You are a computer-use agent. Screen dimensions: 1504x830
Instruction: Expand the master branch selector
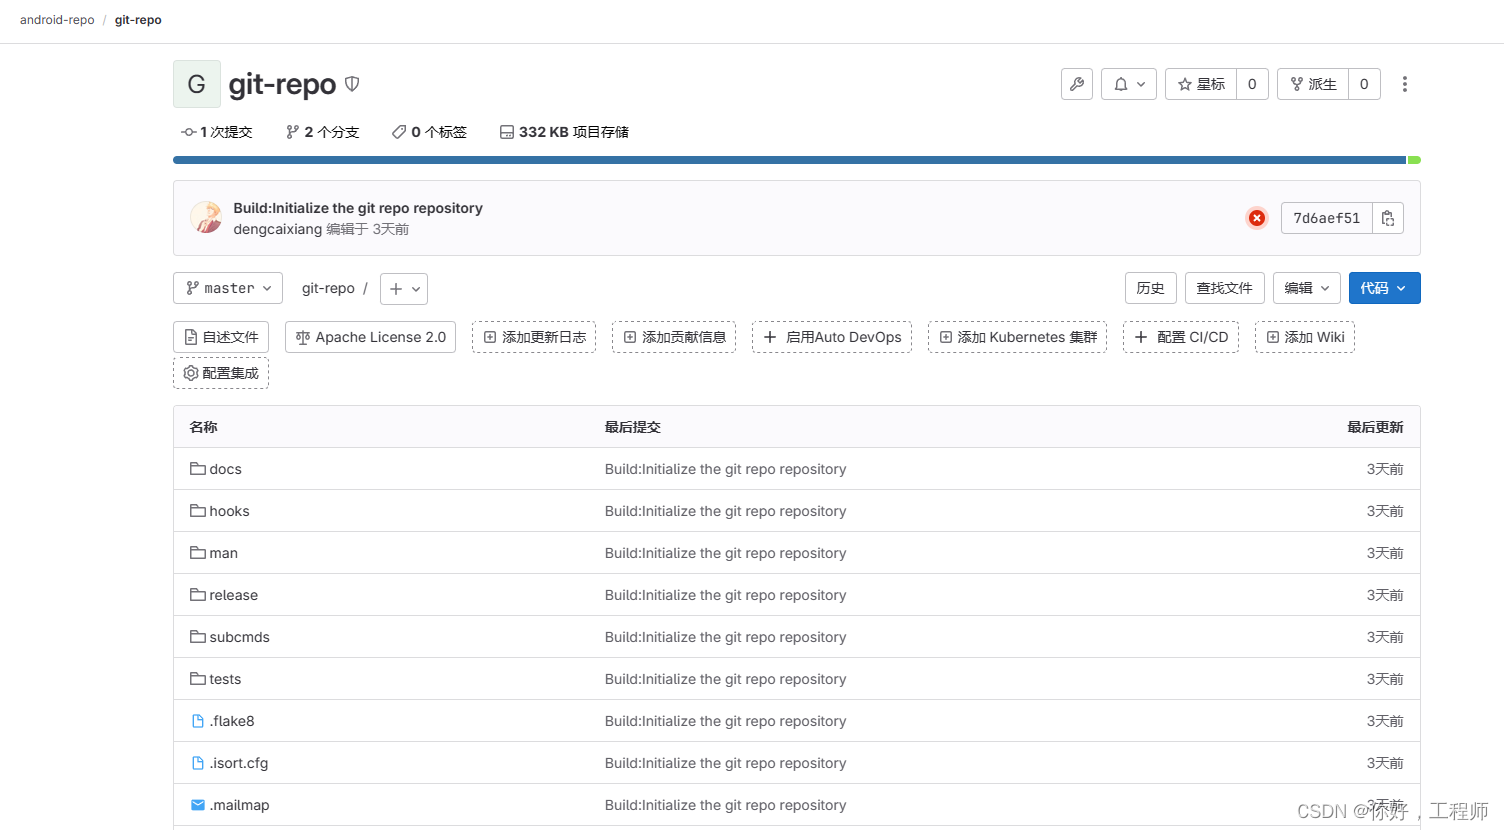(228, 288)
